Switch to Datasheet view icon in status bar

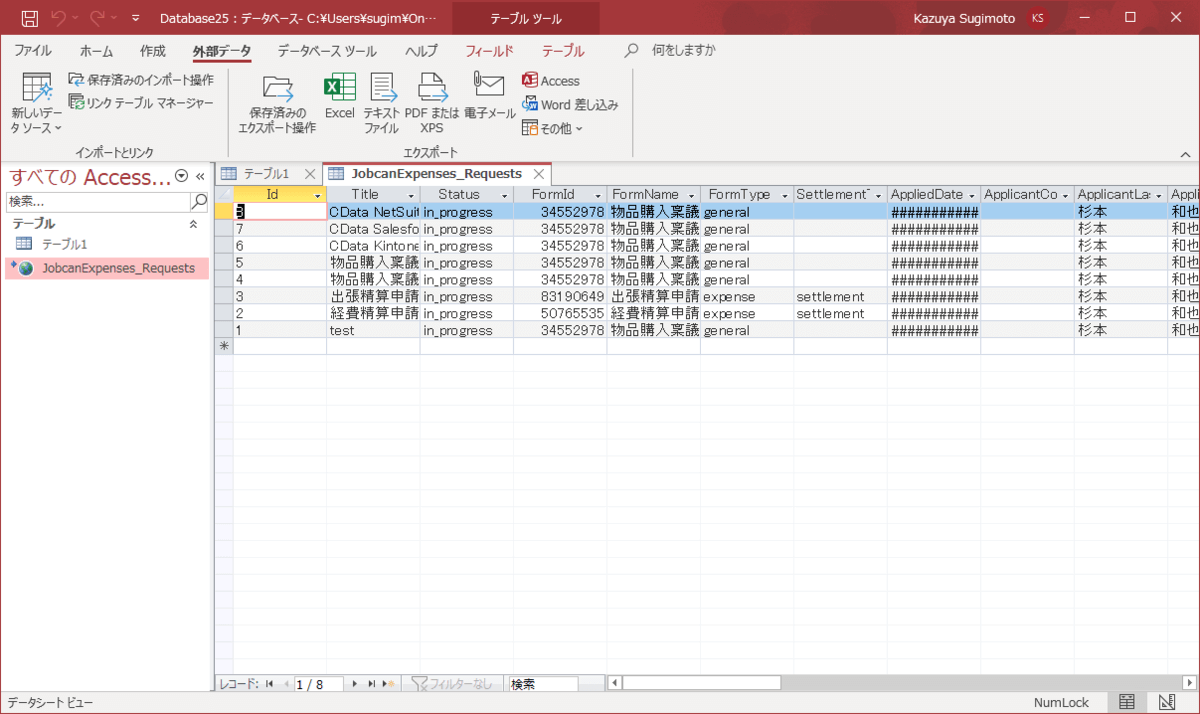[x=1127, y=702]
